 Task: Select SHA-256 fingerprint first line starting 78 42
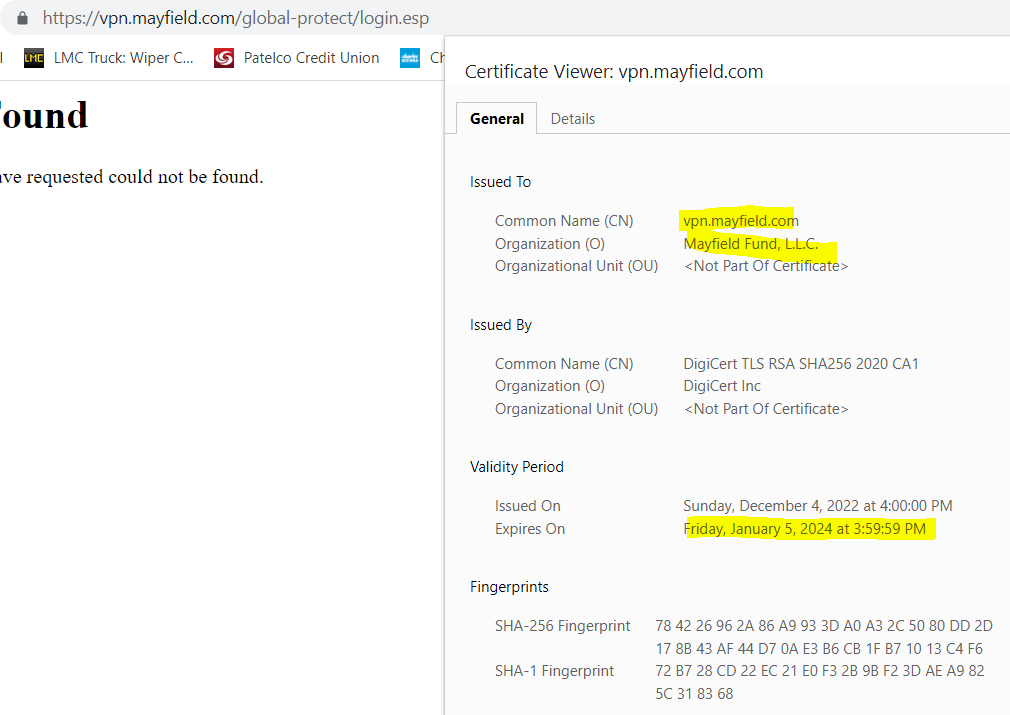[824, 626]
